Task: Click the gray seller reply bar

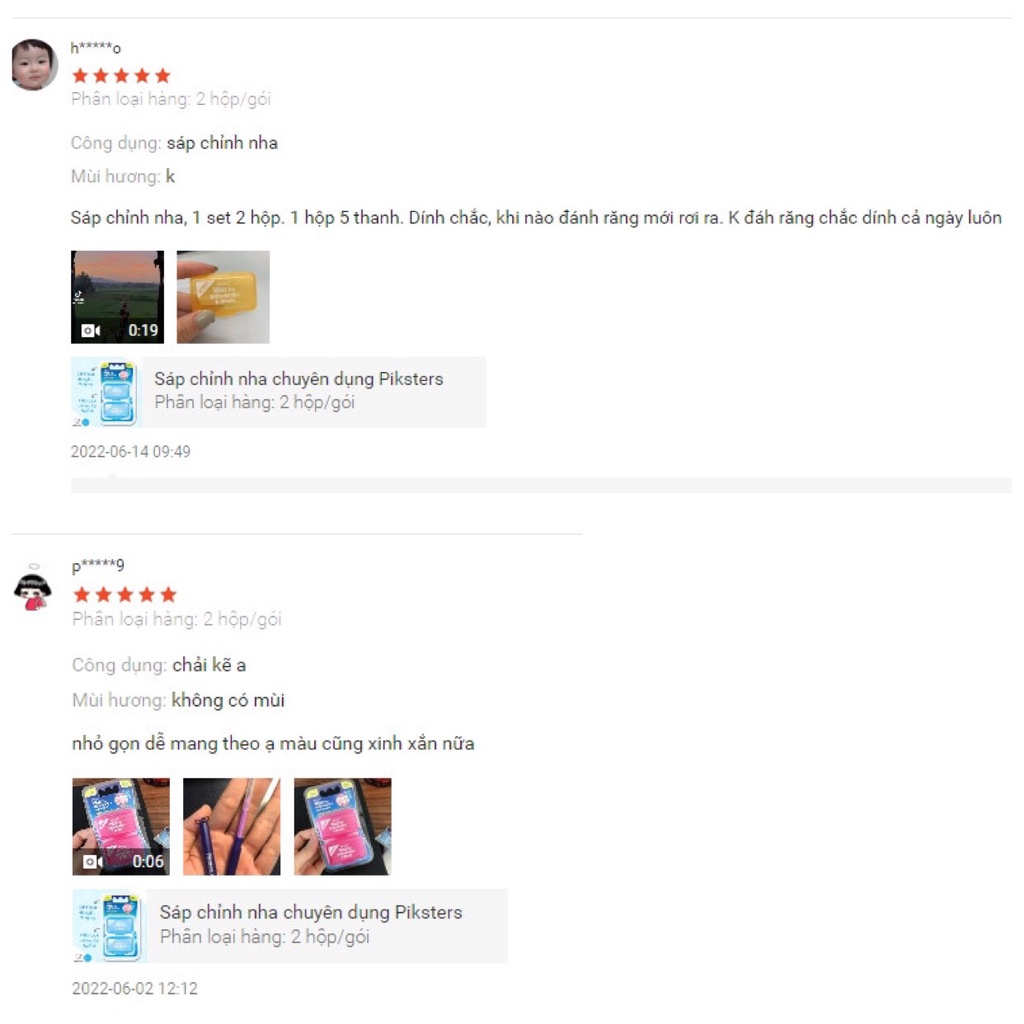Action: tap(541, 485)
